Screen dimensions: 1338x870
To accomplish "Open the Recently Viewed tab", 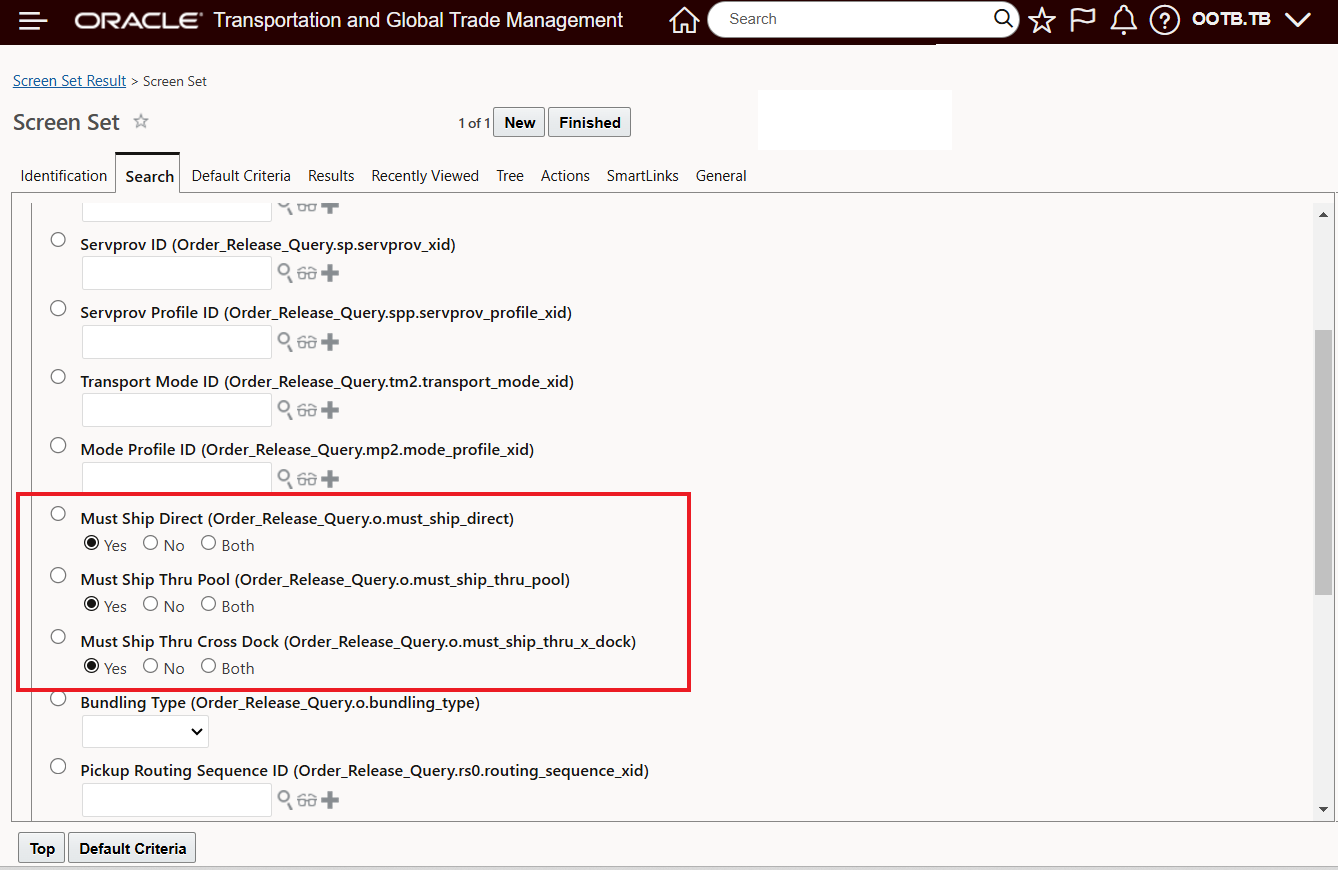I will (425, 175).
